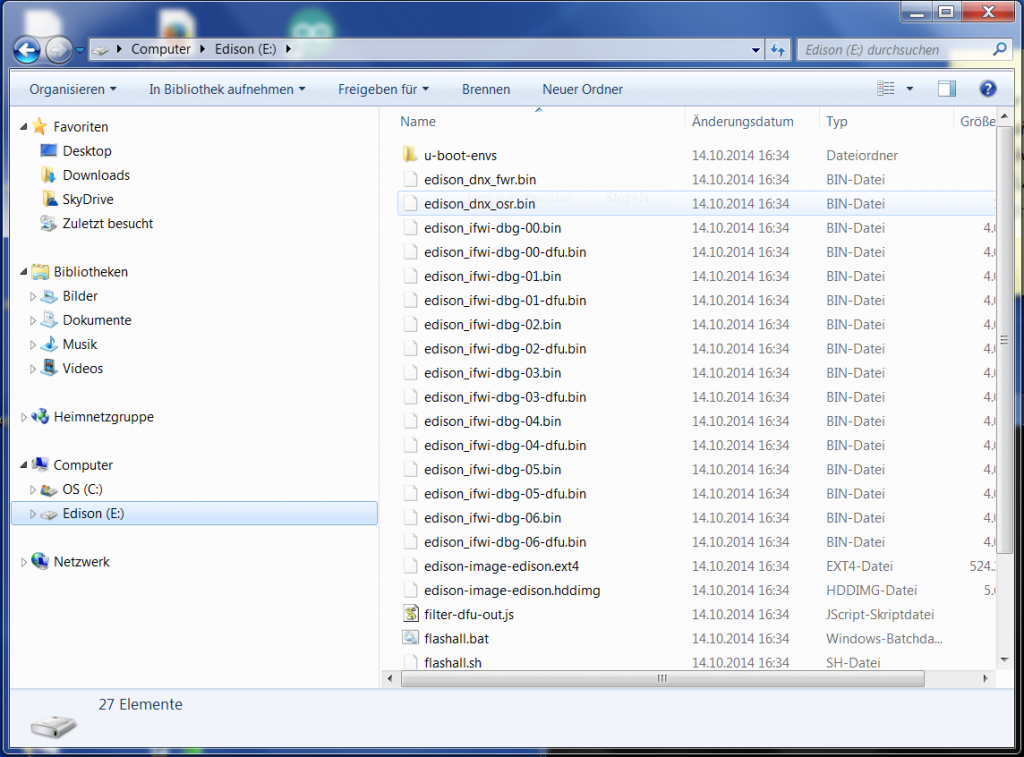Select the file edison_ifwi-dbg-03.bin
This screenshot has width=1024, height=757.
tap(492, 373)
